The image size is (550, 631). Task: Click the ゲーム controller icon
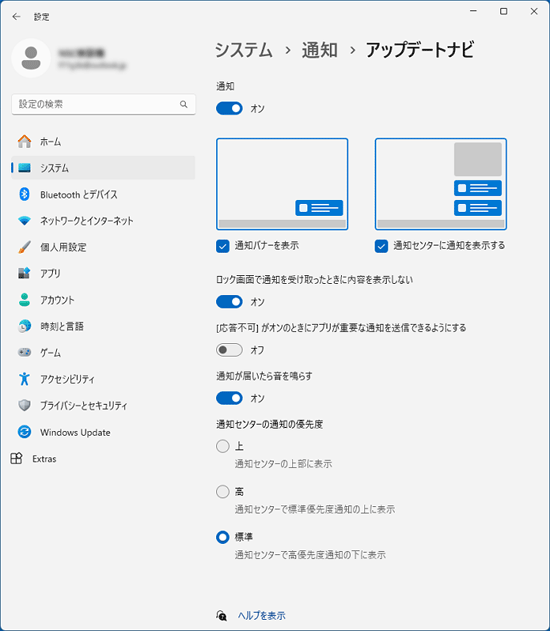25,353
